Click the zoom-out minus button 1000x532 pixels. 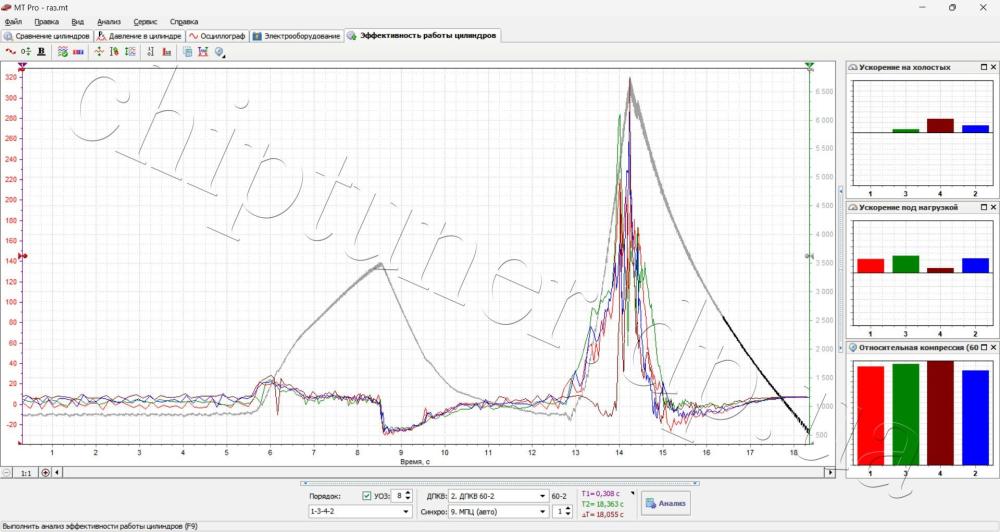[7, 473]
